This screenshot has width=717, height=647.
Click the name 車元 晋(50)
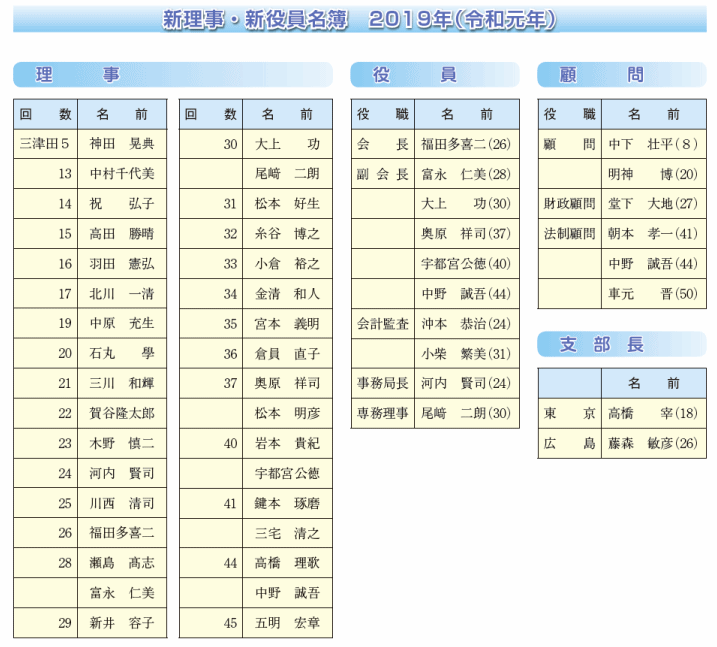point(653,294)
